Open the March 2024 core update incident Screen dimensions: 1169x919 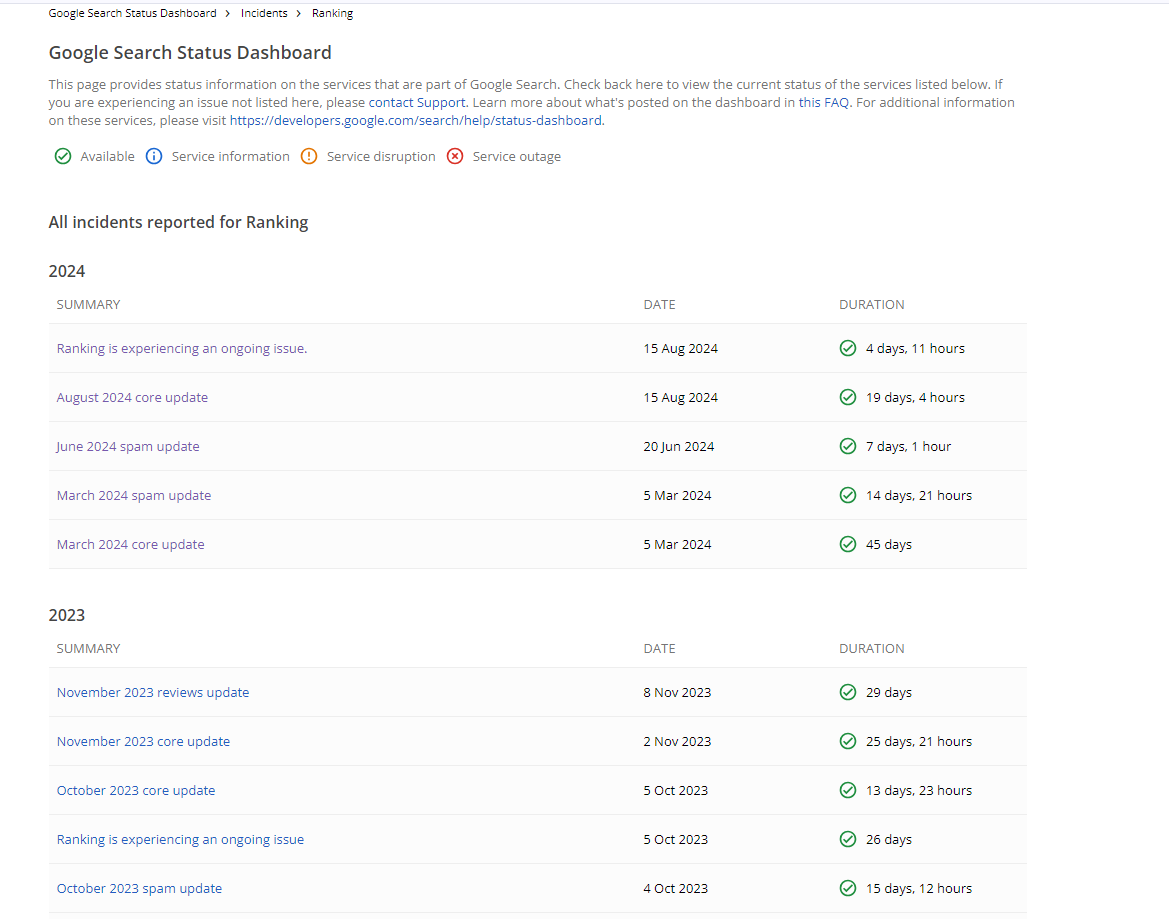click(130, 544)
